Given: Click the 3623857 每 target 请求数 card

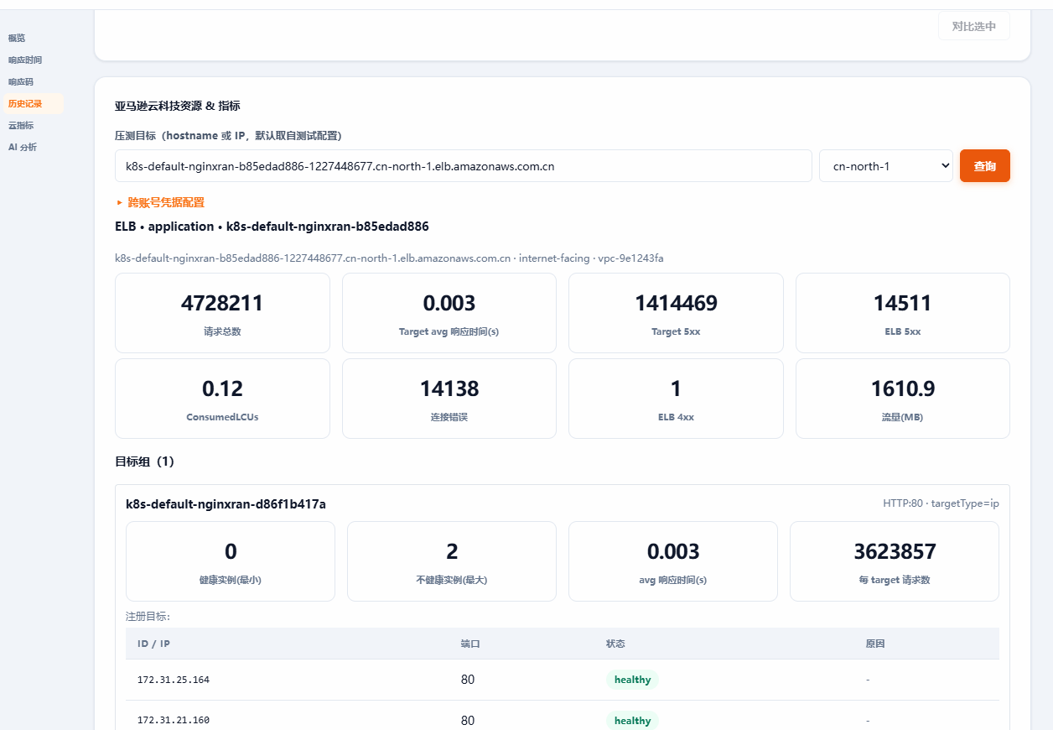Looking at the screenshot, I should point(895,561).
